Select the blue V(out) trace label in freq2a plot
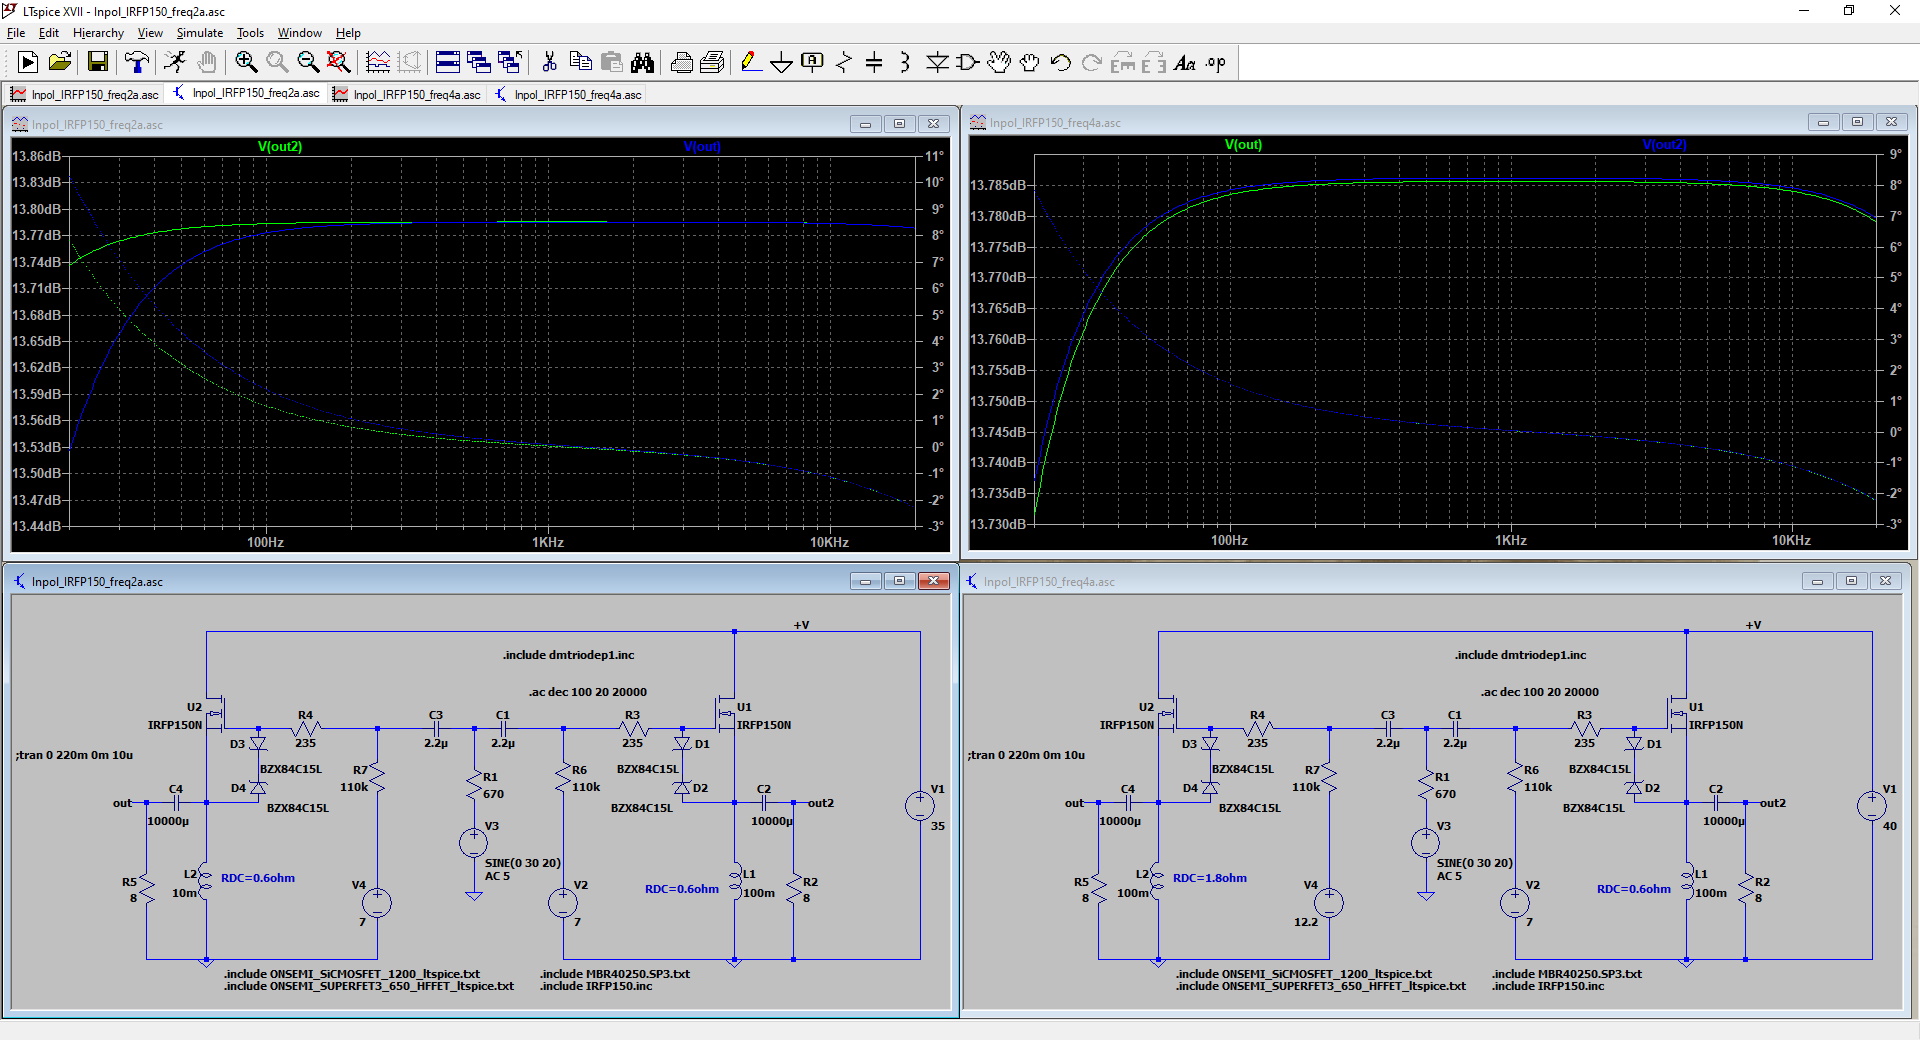Image resolution: width=1920 pixels, height=1040 pixels. coord(702,146)
